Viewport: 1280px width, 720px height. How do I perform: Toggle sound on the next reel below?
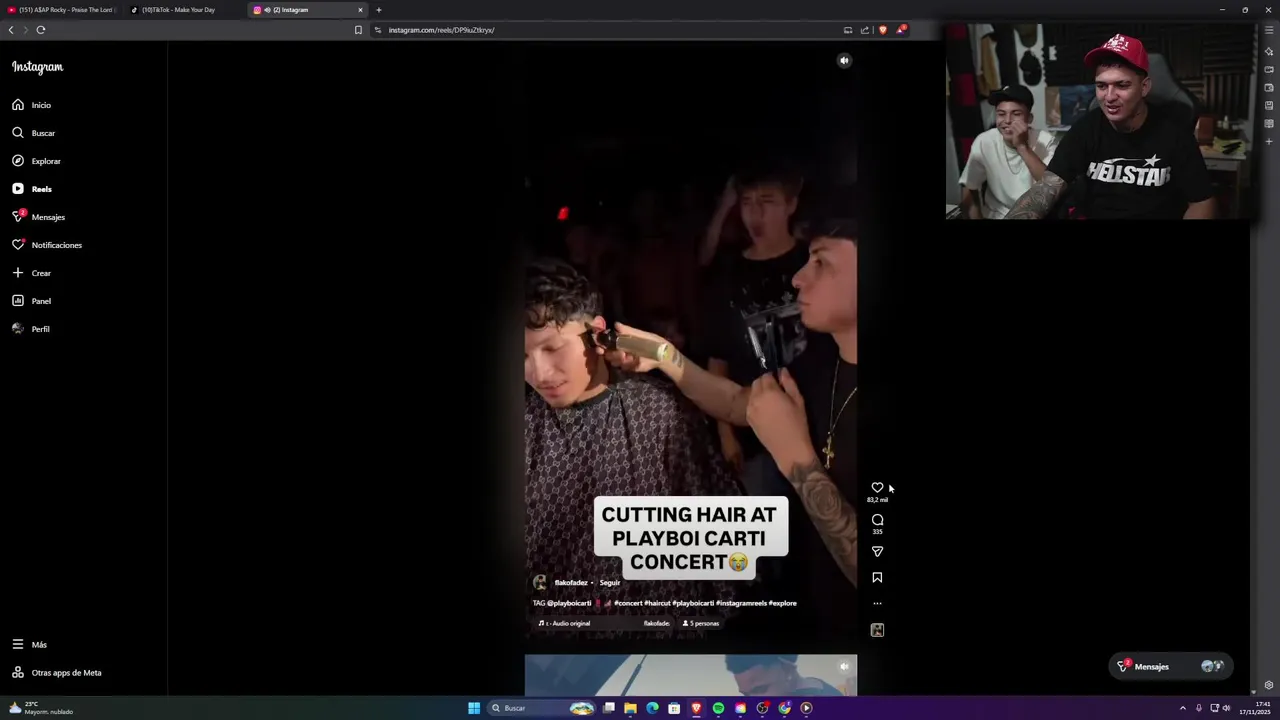(x=844, y=666)
